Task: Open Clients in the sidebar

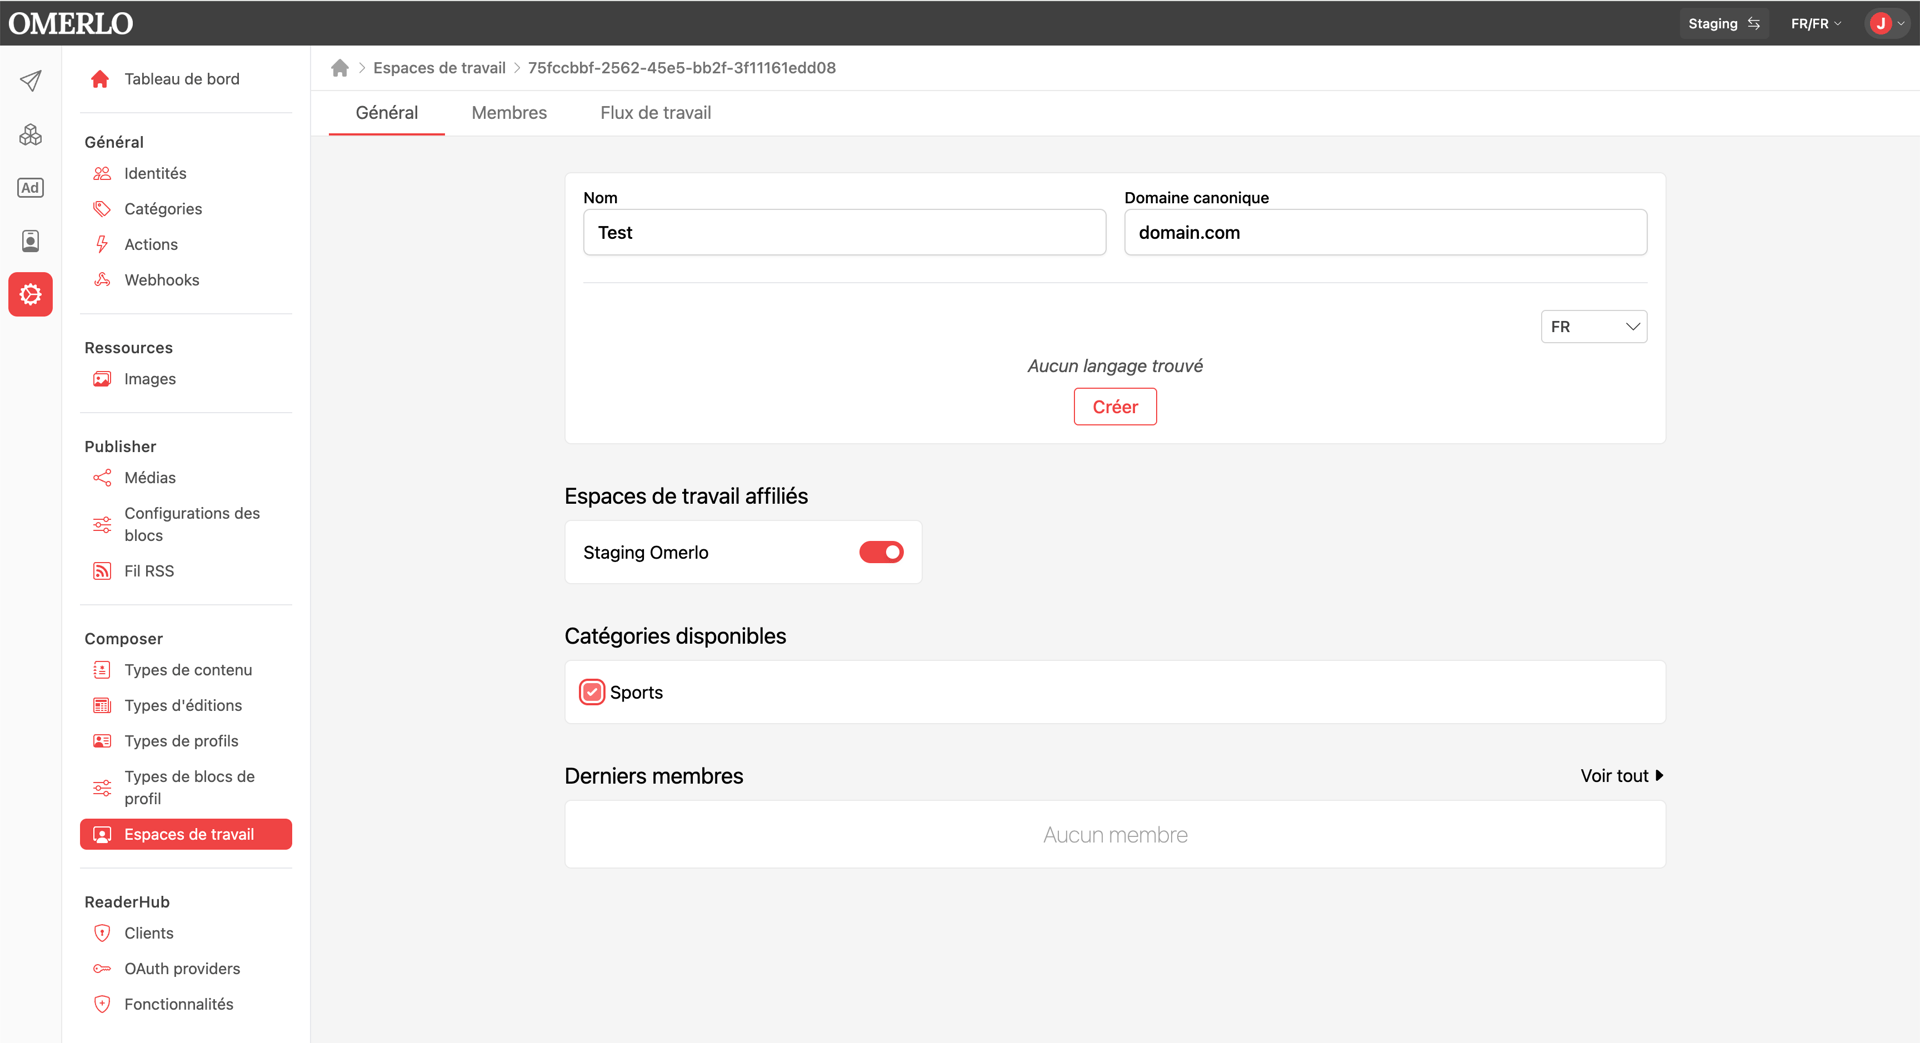Action: [149, 933]
